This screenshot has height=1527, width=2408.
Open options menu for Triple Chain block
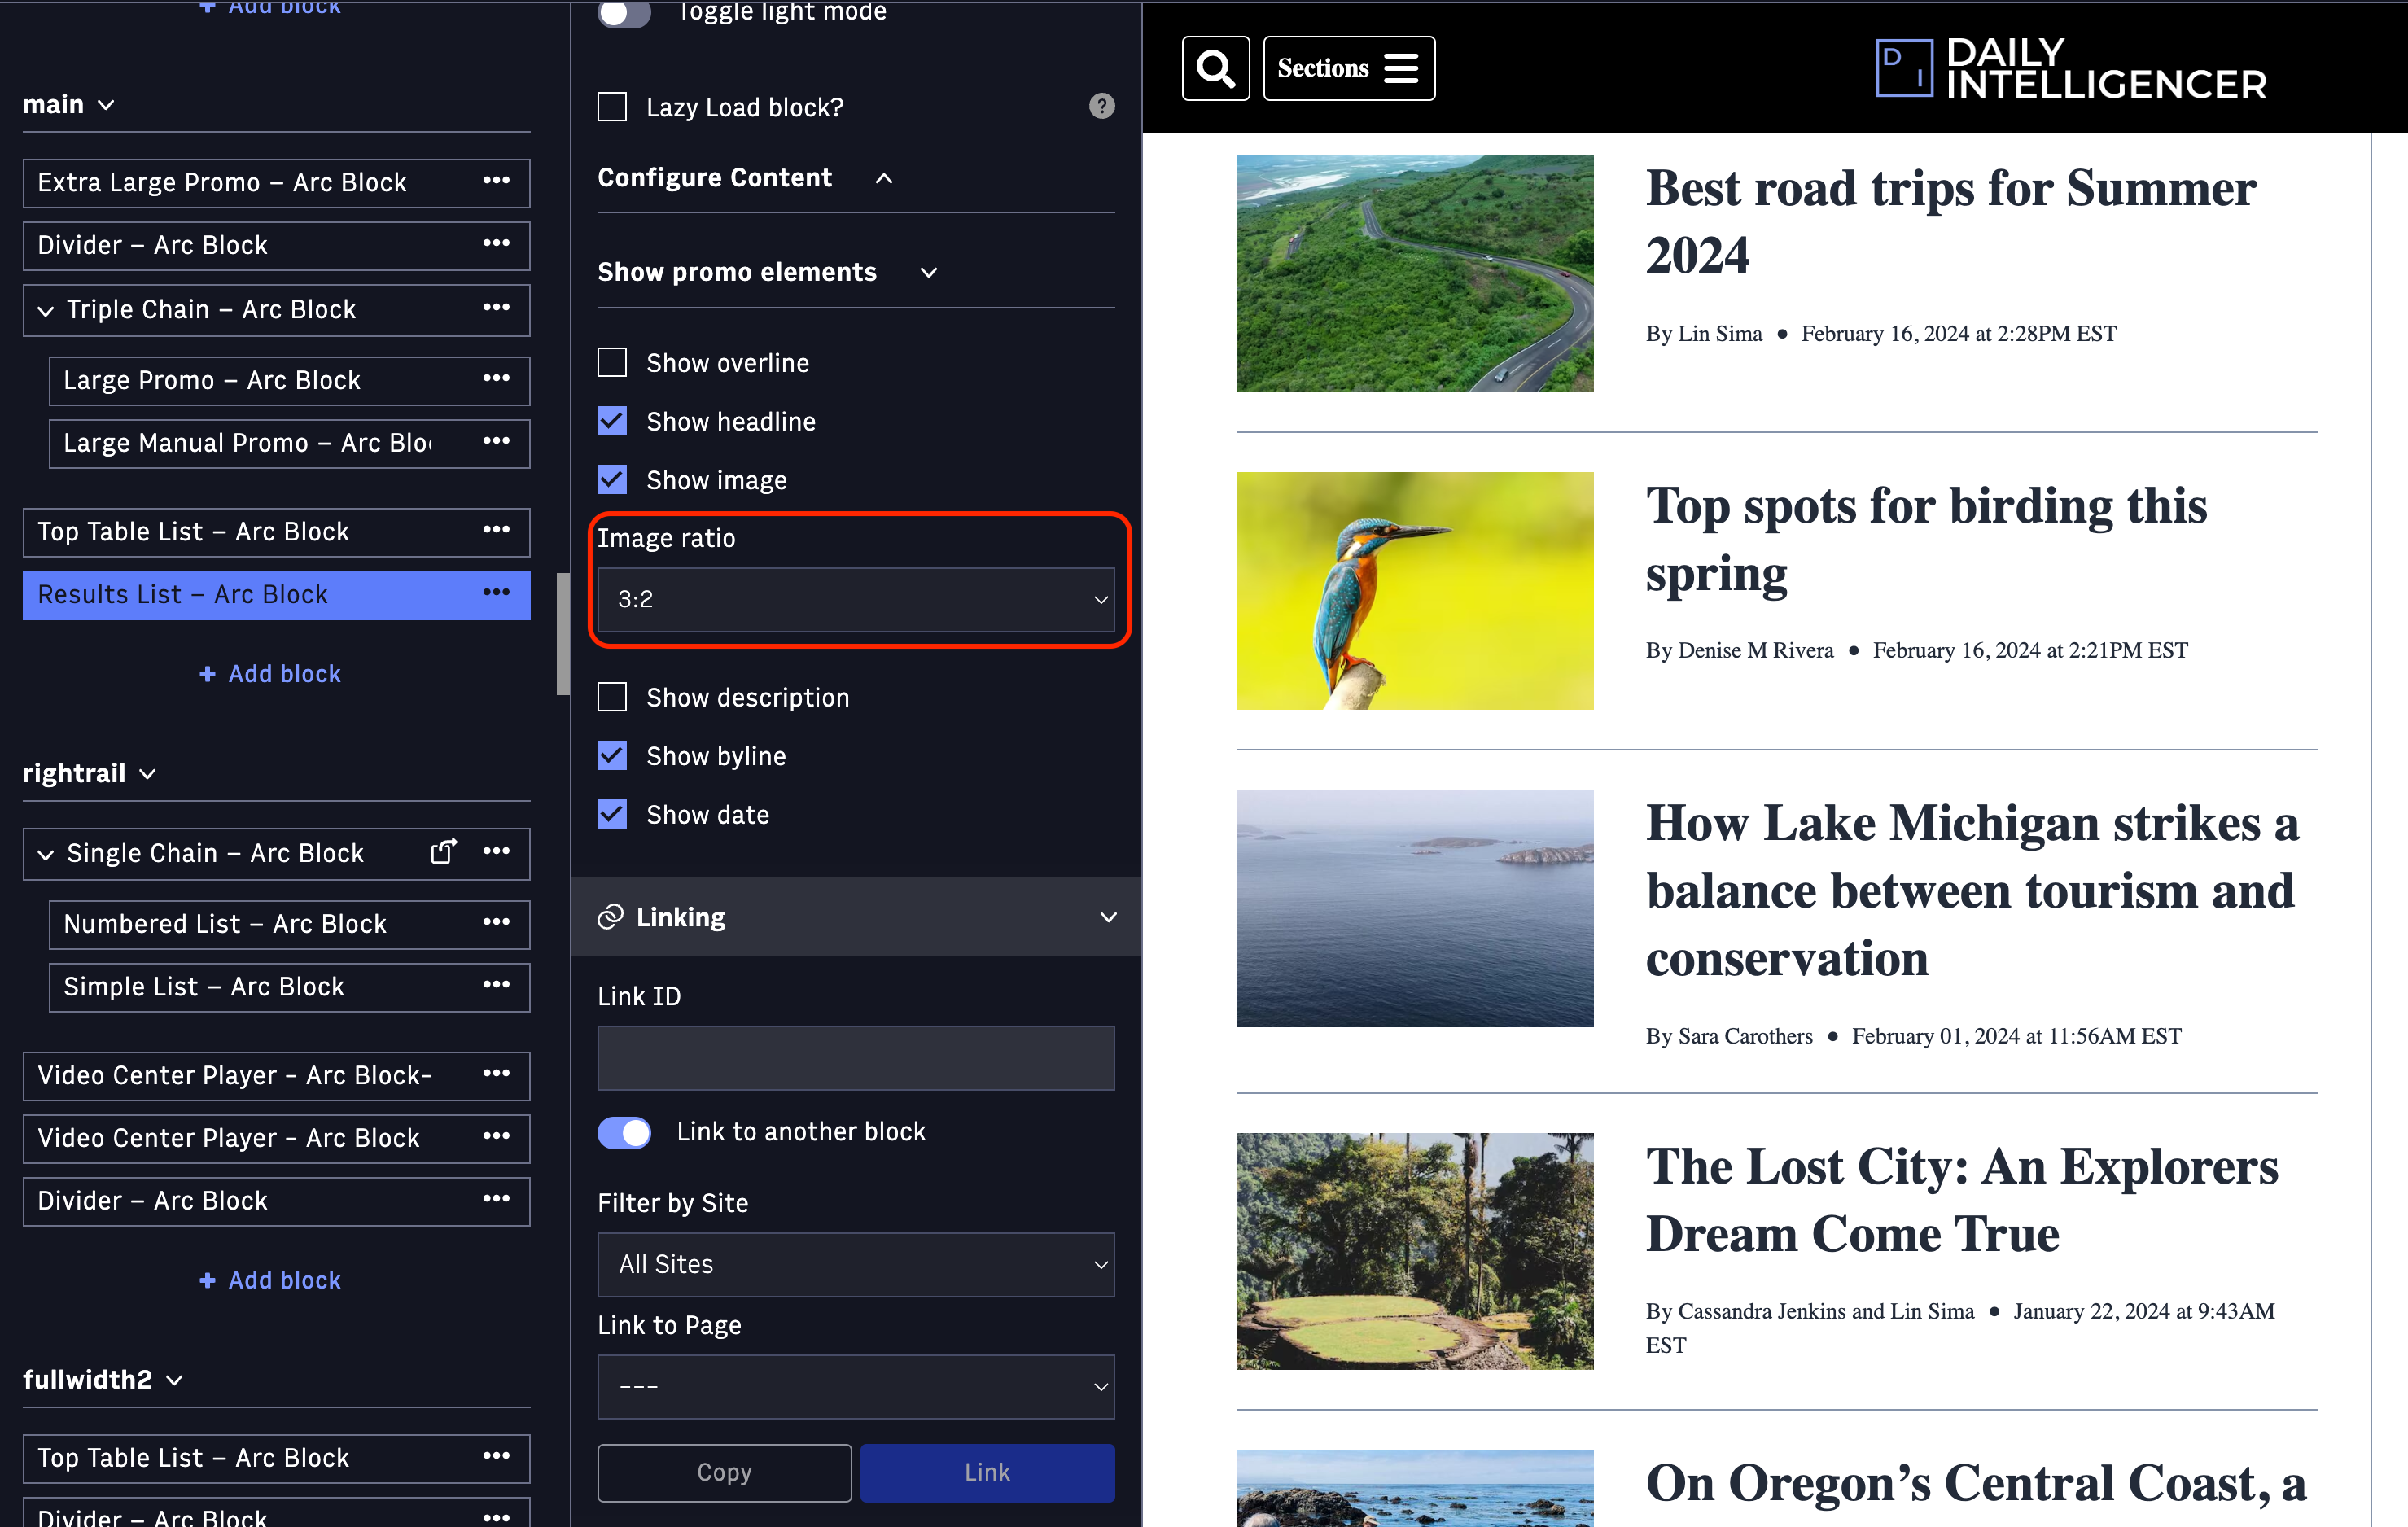[x=496, y=308]
